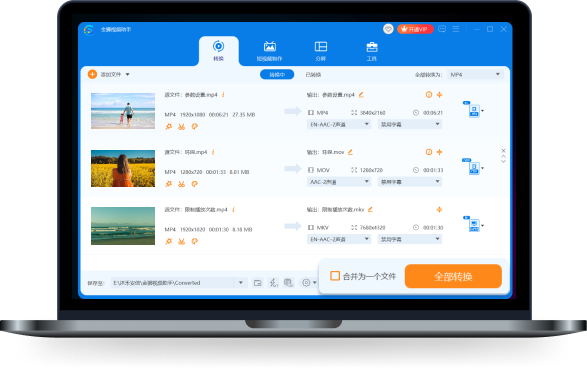587x371 pixels.
Task: Open audio track dropdown in 3840x2160 output row
Action: pyautogui.click(x=339, y=124)
